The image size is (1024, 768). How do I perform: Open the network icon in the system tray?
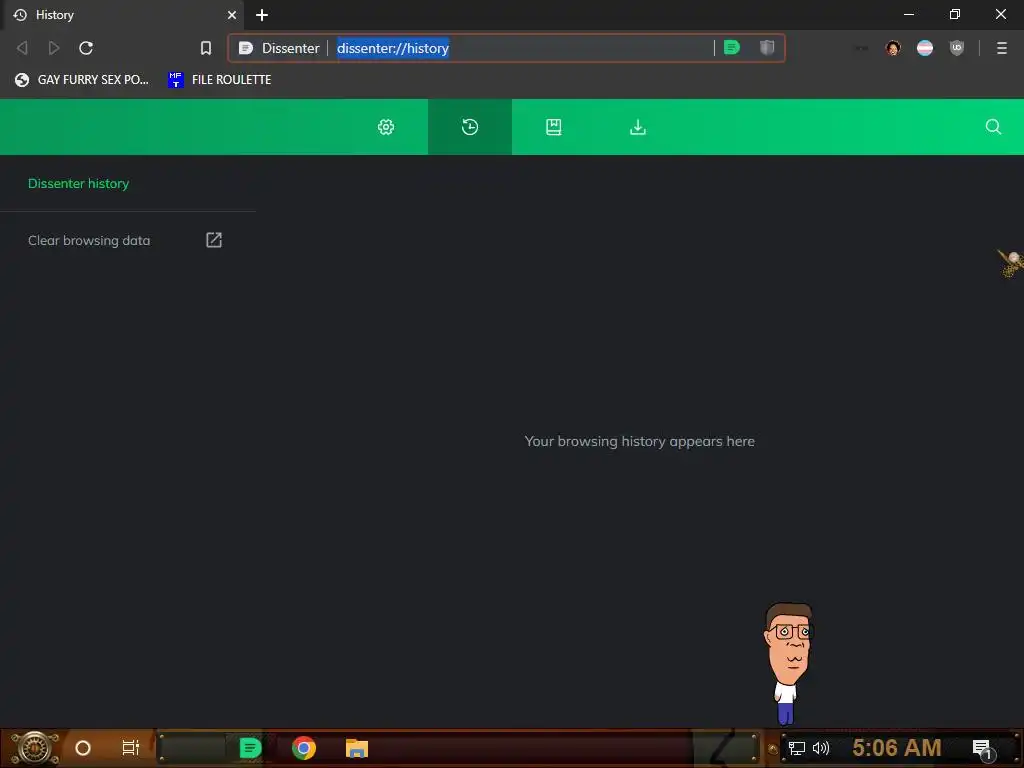[797, 748]
